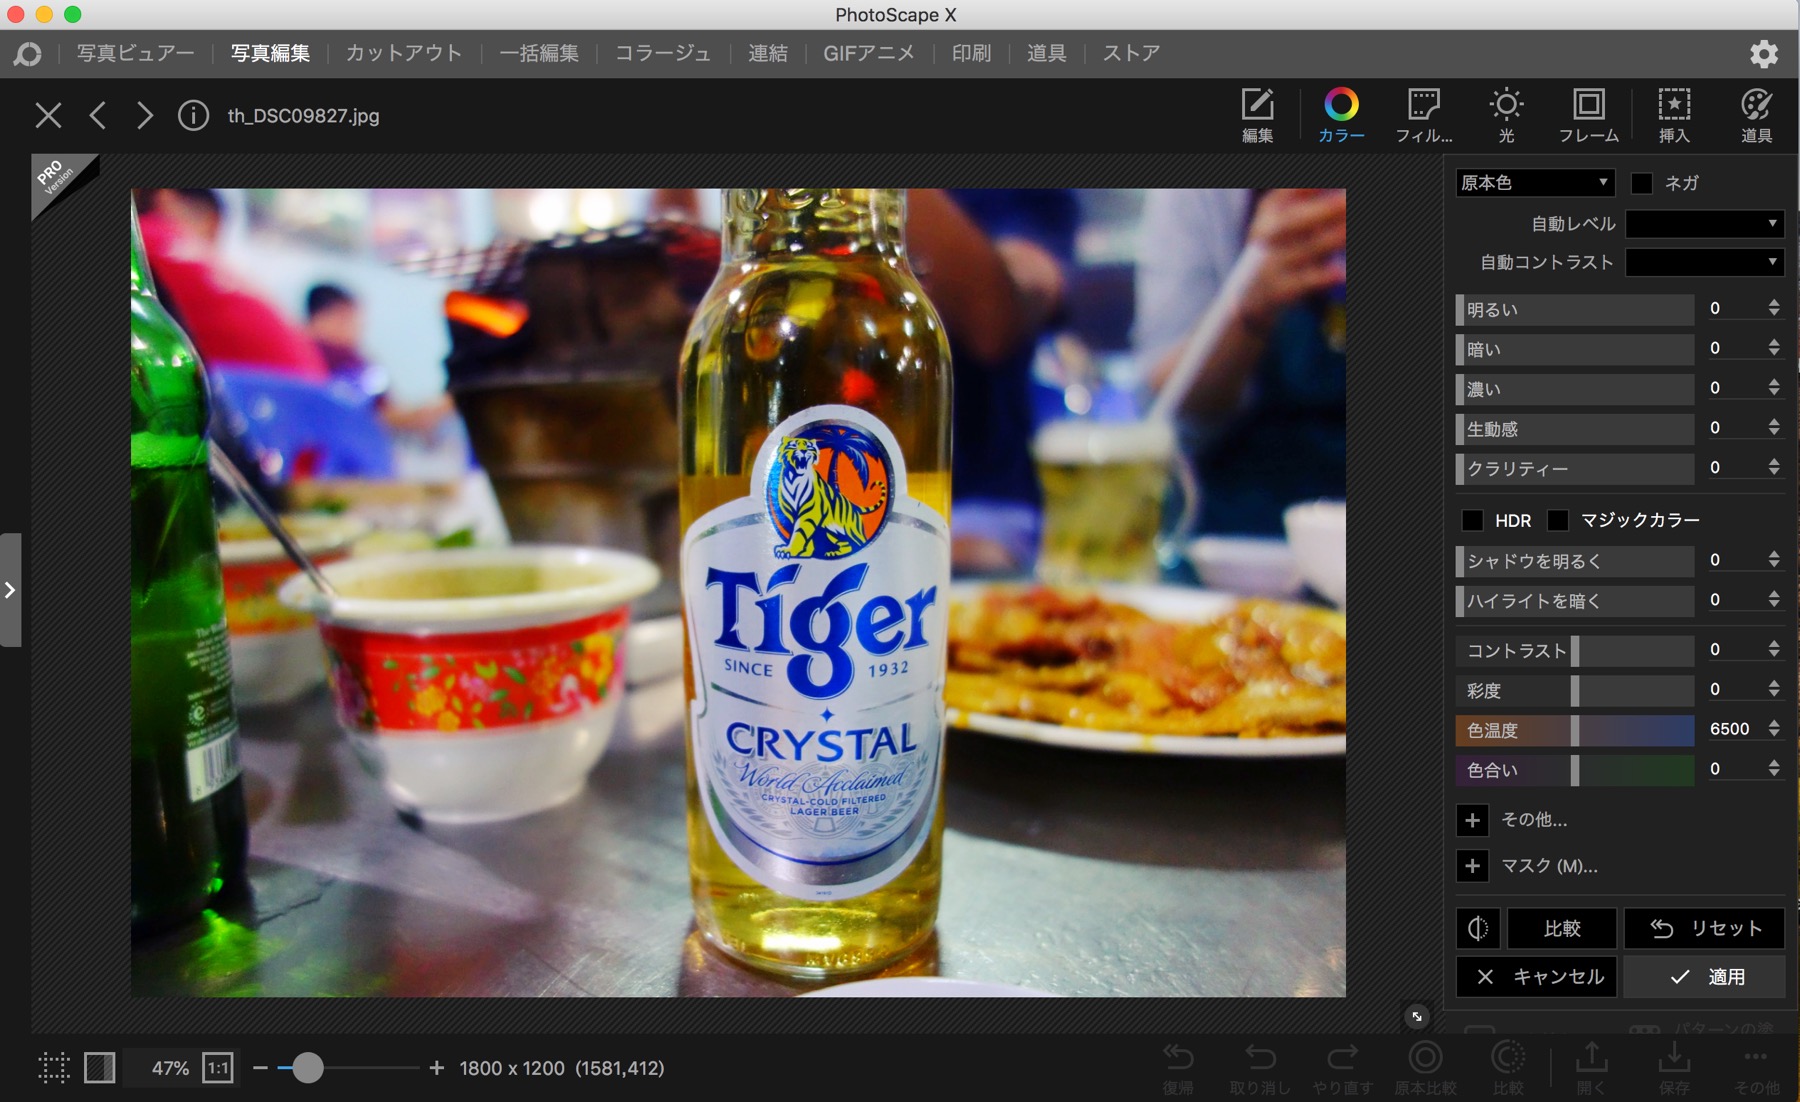Click the minus zoom out icon

point(260,1068)
